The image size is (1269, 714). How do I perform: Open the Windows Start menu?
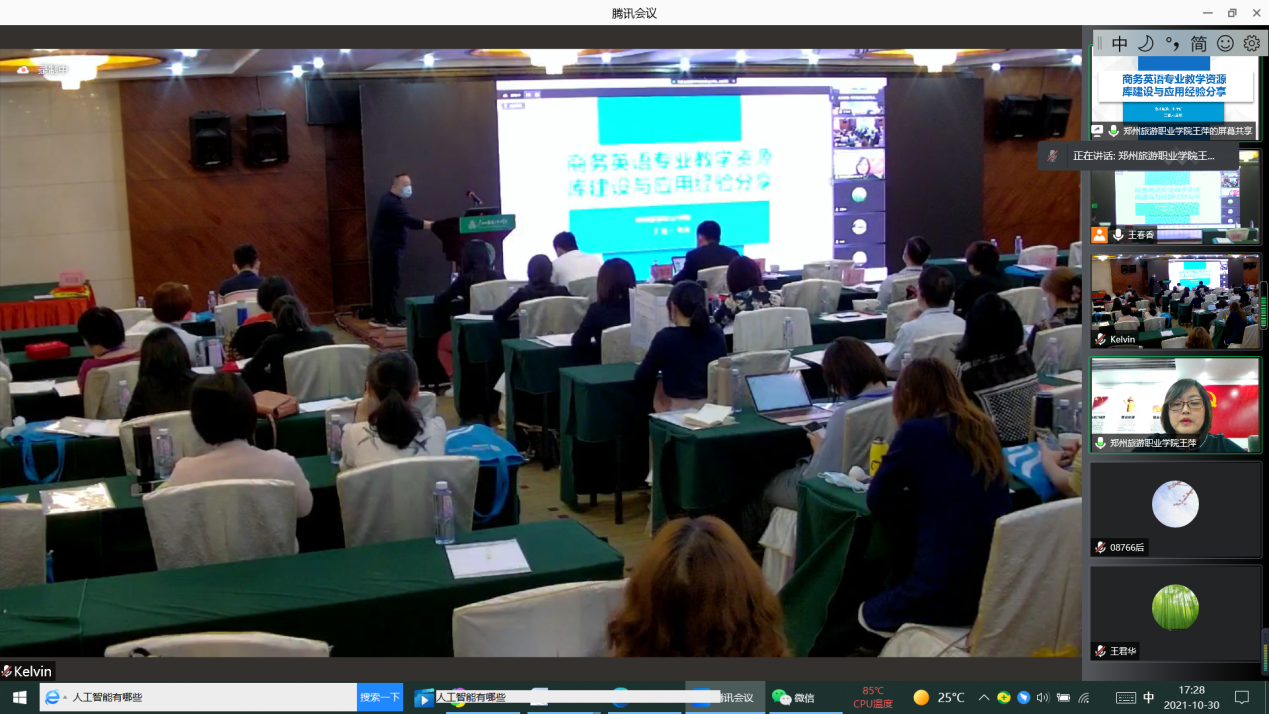[19, 697]
